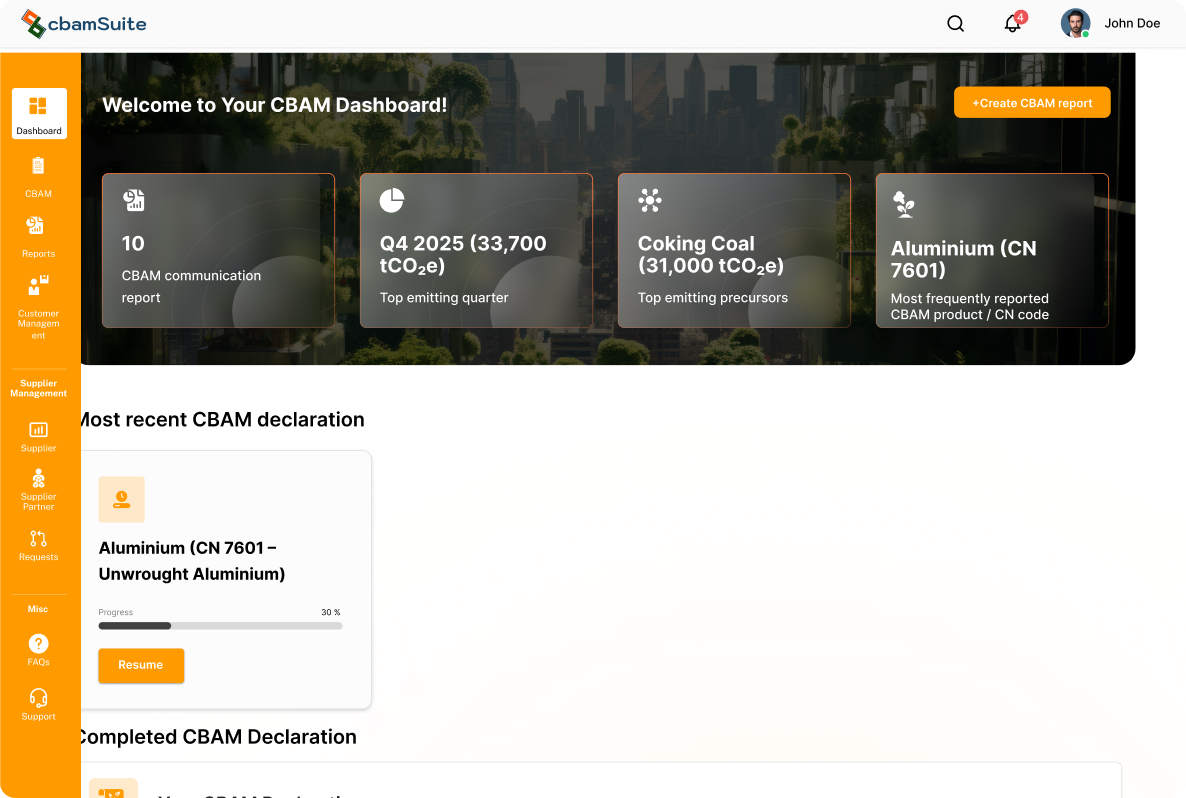The image size is (1186, 798).
Task: Open the Aluminium (CN 7601) product card
Action: [992, 250]
